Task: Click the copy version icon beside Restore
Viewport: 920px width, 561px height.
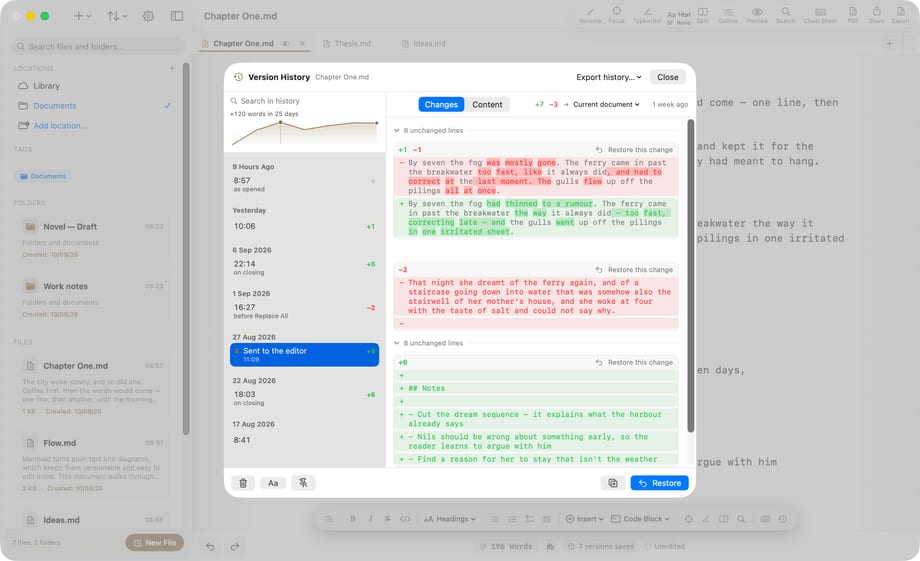Action: click(x=613, y=483)
